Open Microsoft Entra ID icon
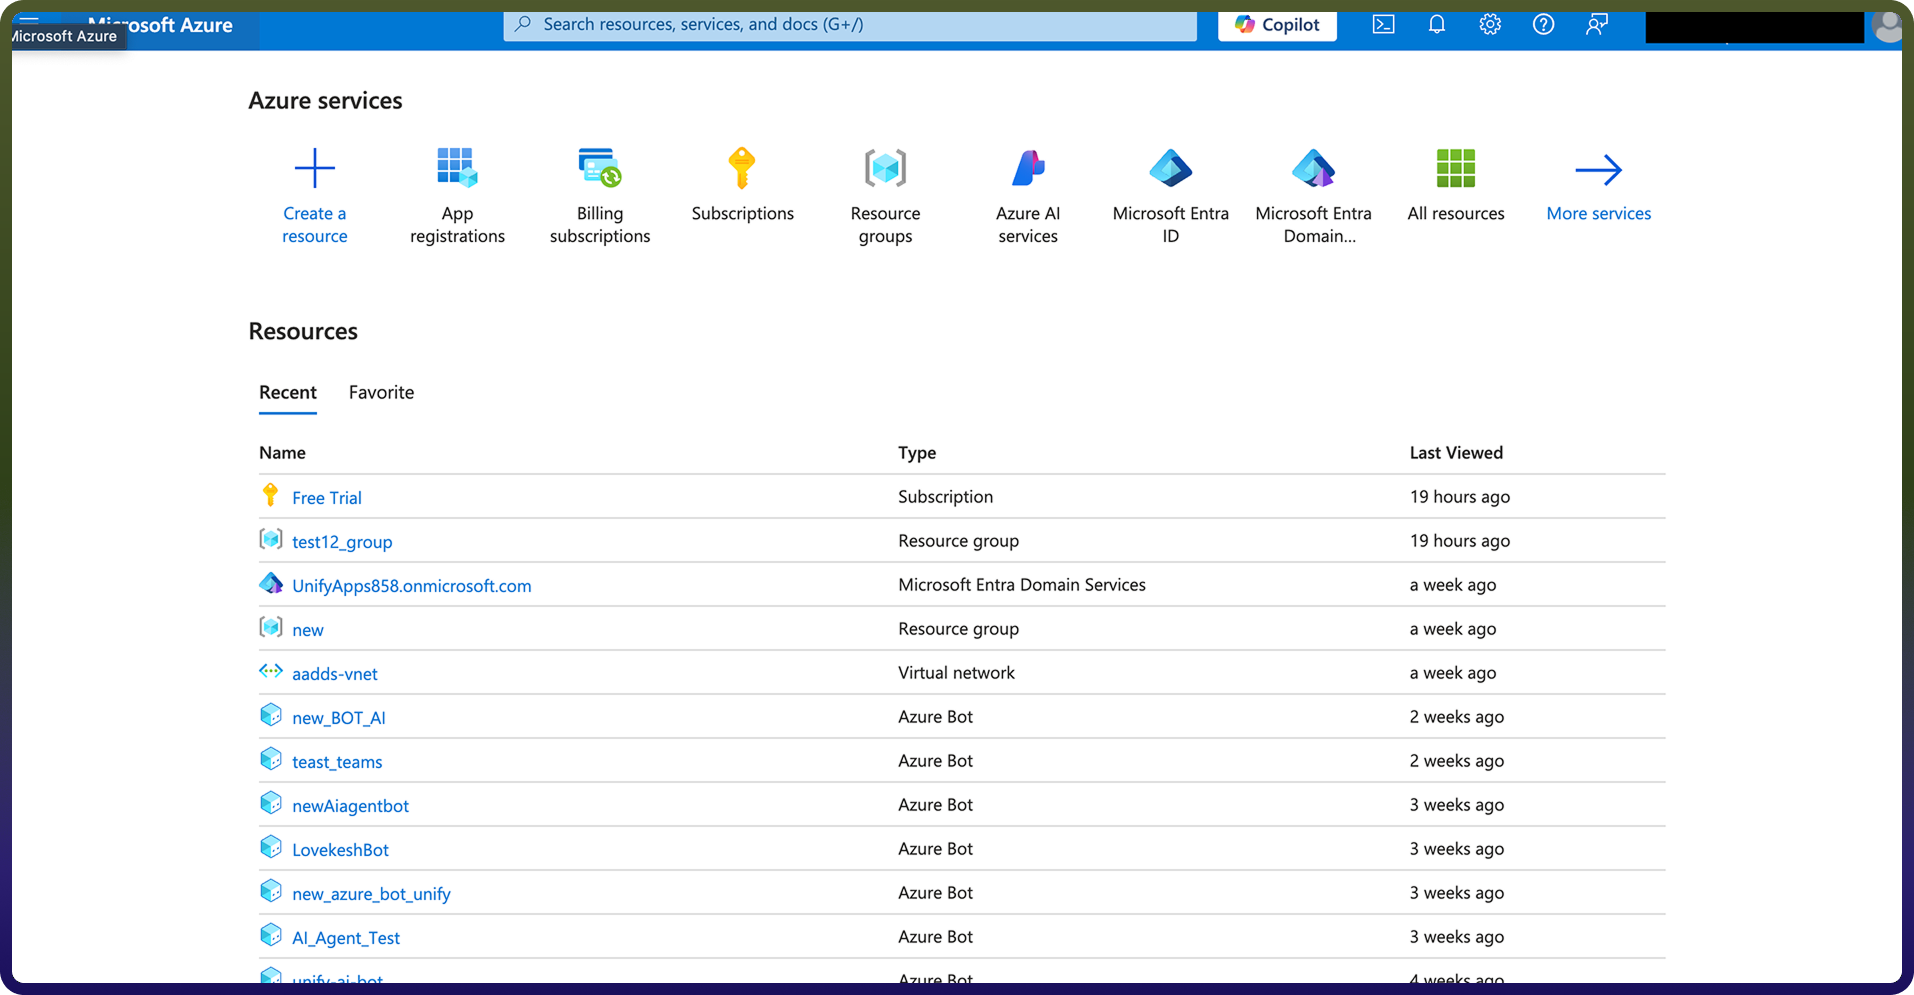 click(1171, 168)
